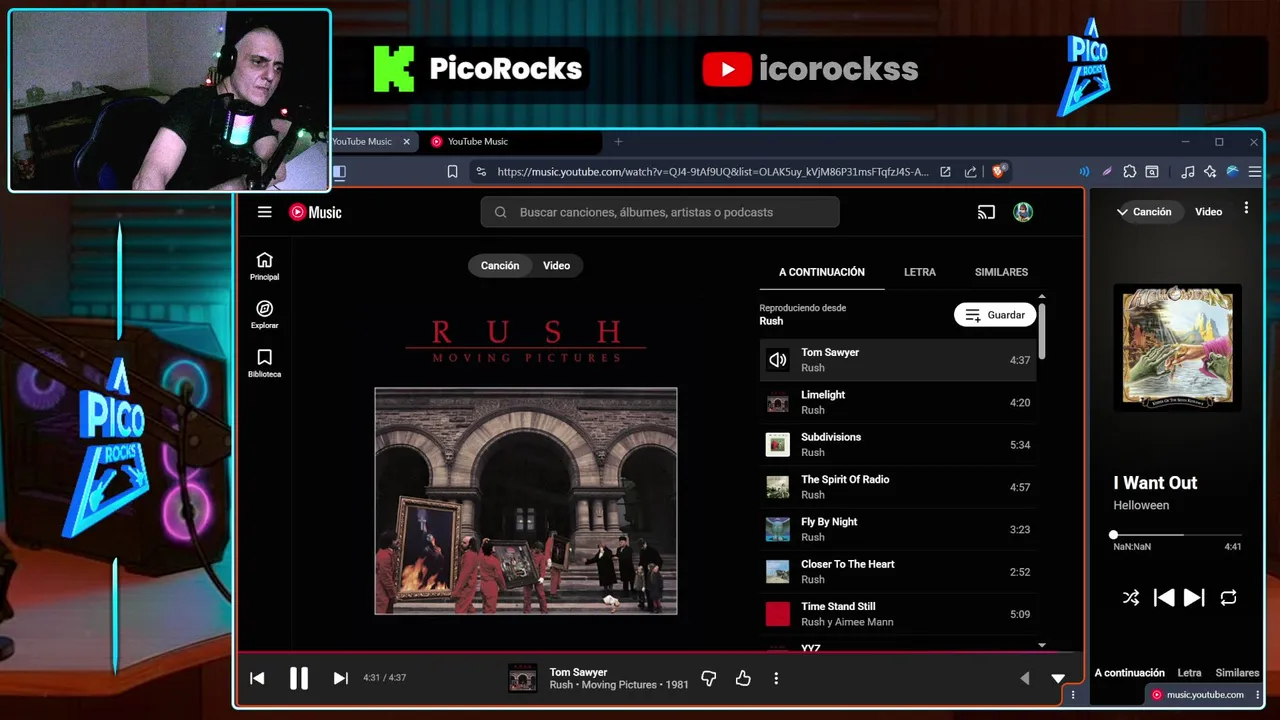Viewport: 1280px width, 720px height.
Task: Go to Principal home page
Action: pos(264,266)
